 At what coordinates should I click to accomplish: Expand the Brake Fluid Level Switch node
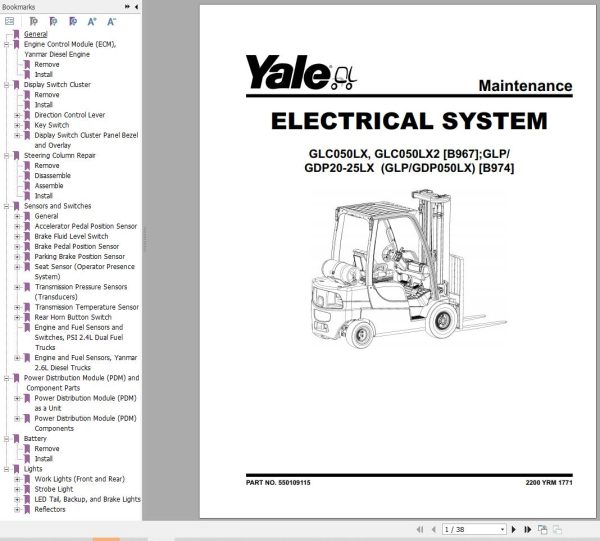(17, 236)
